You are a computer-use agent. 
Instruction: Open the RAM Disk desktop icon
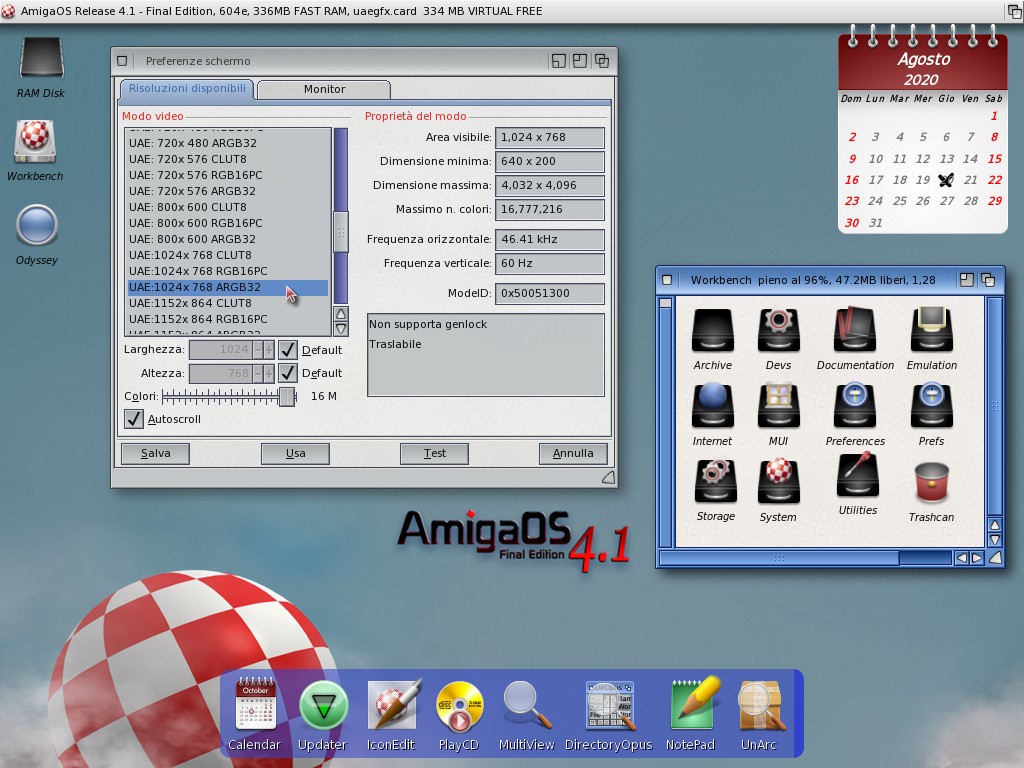tap(41, 60)
